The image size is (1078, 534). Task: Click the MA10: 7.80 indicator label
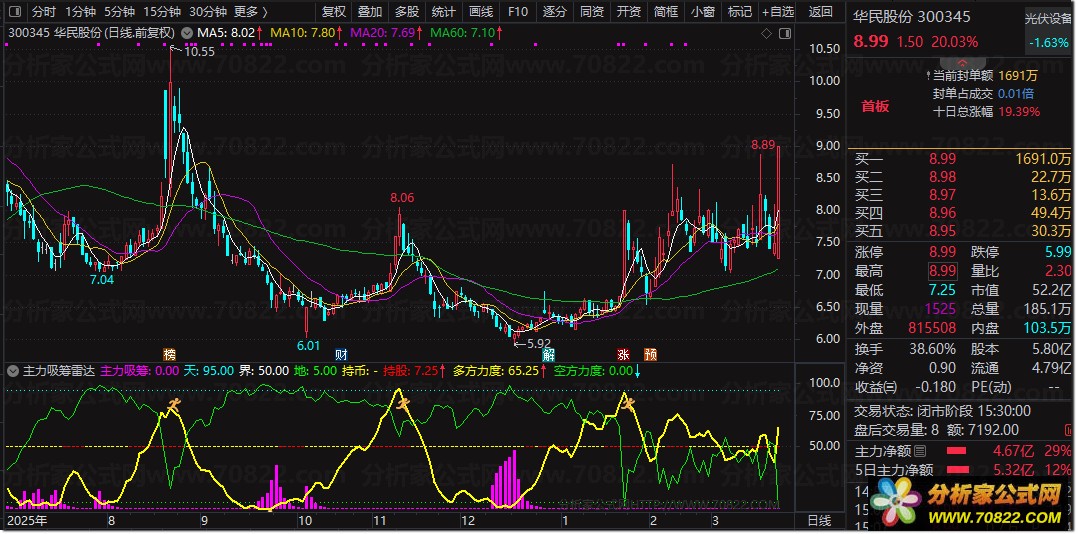[x=305, y=32]
